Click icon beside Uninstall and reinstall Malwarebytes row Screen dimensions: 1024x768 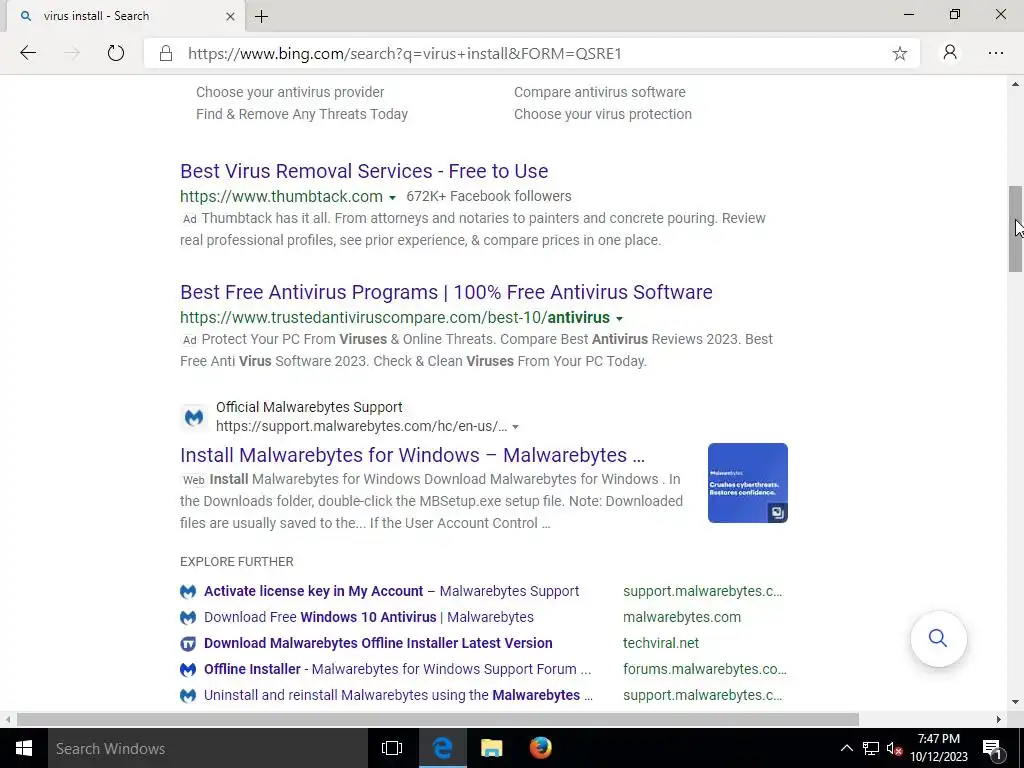tap(188, 696)
